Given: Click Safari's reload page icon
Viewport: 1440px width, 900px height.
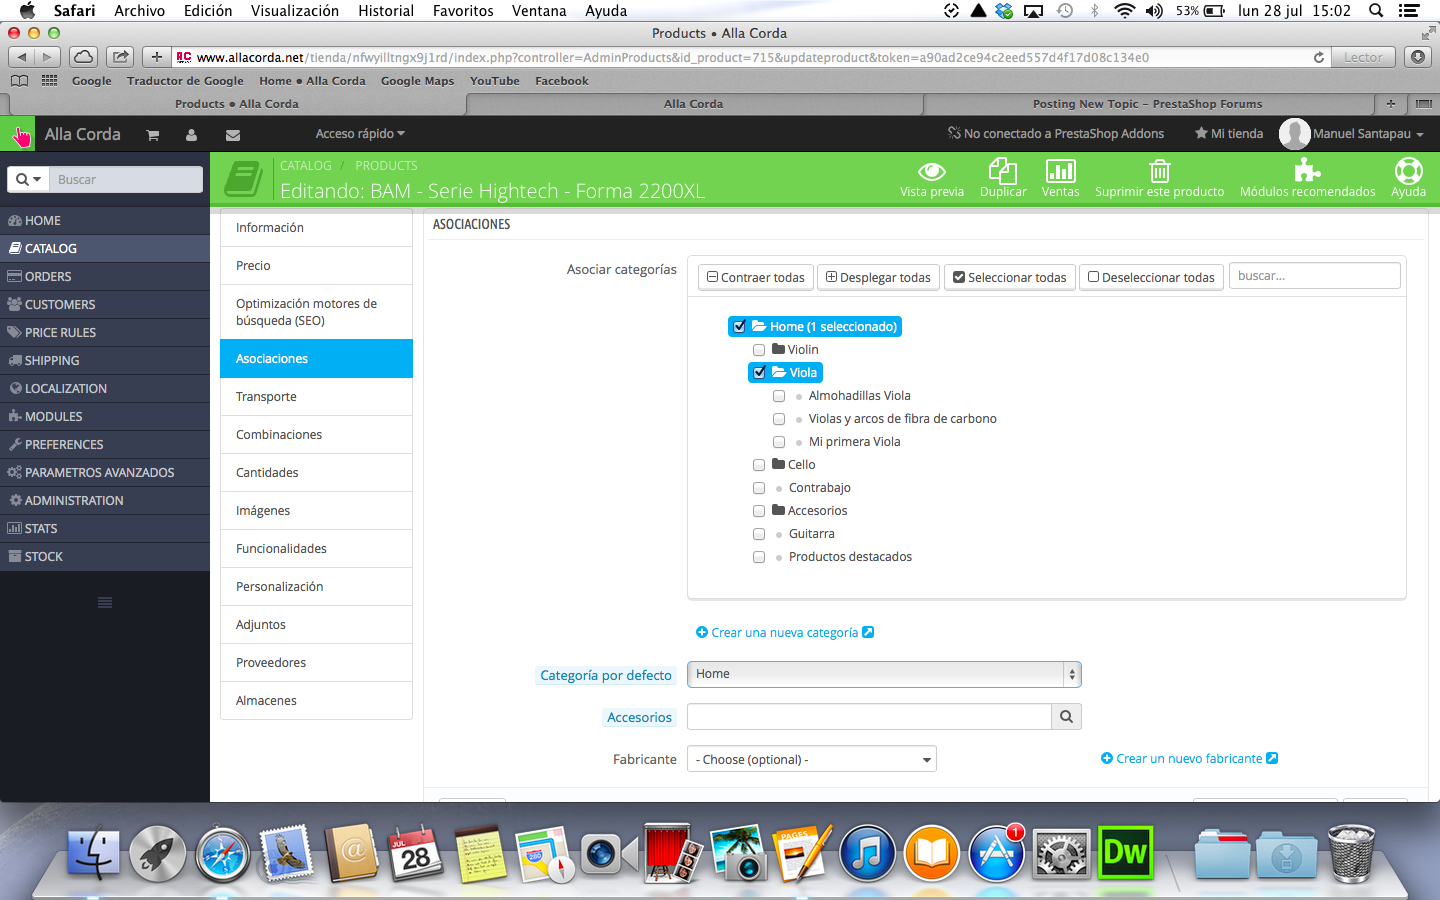Looking at the screenshot, I should 1319,58.
